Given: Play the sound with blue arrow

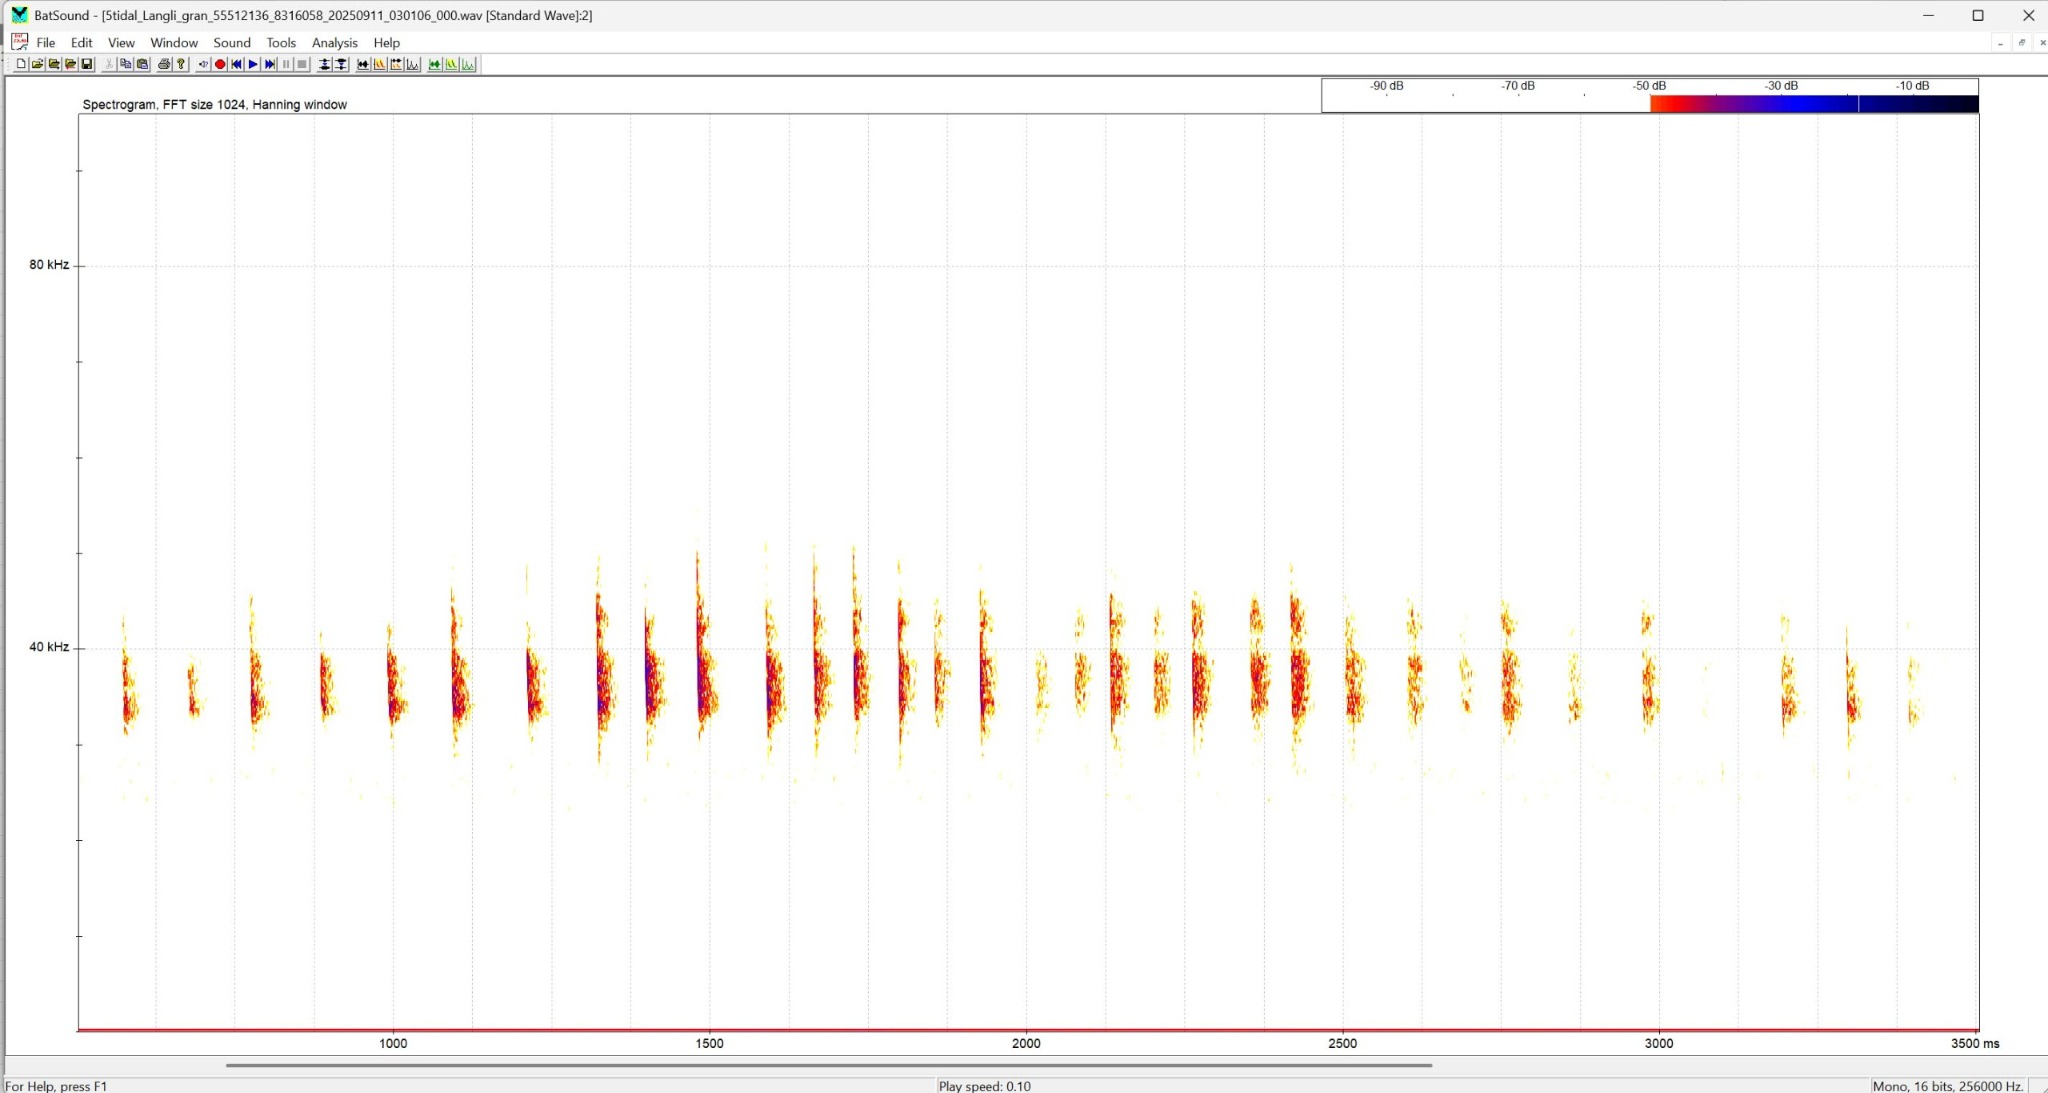Looking at the screenshot, I should click(x=253, y=64).
